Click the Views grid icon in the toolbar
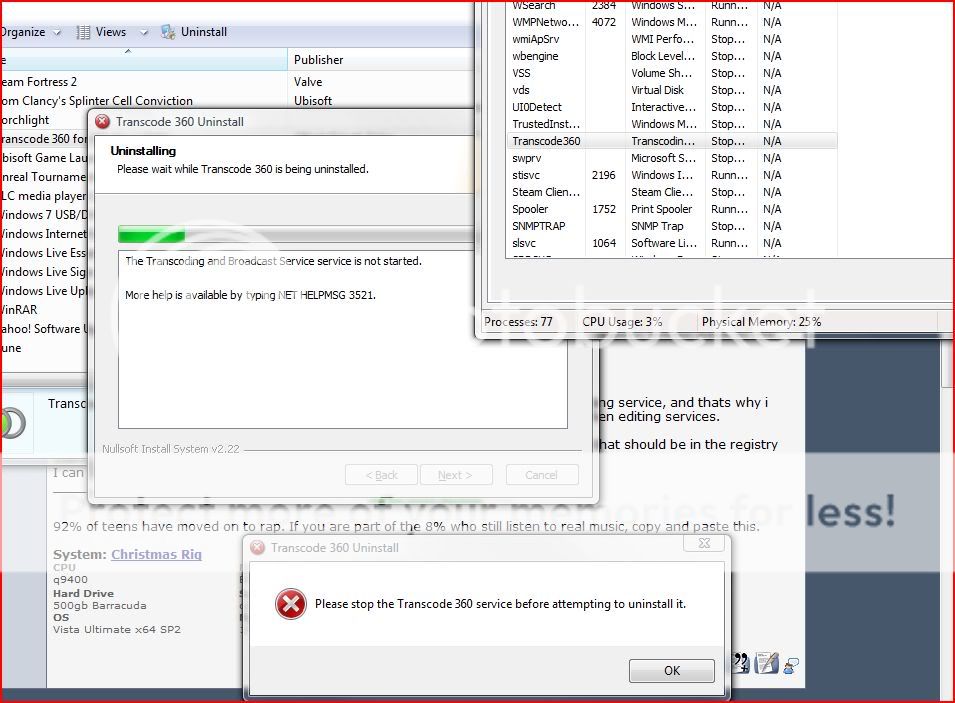The height and width of the screenshot is (703, 955). 83,32
